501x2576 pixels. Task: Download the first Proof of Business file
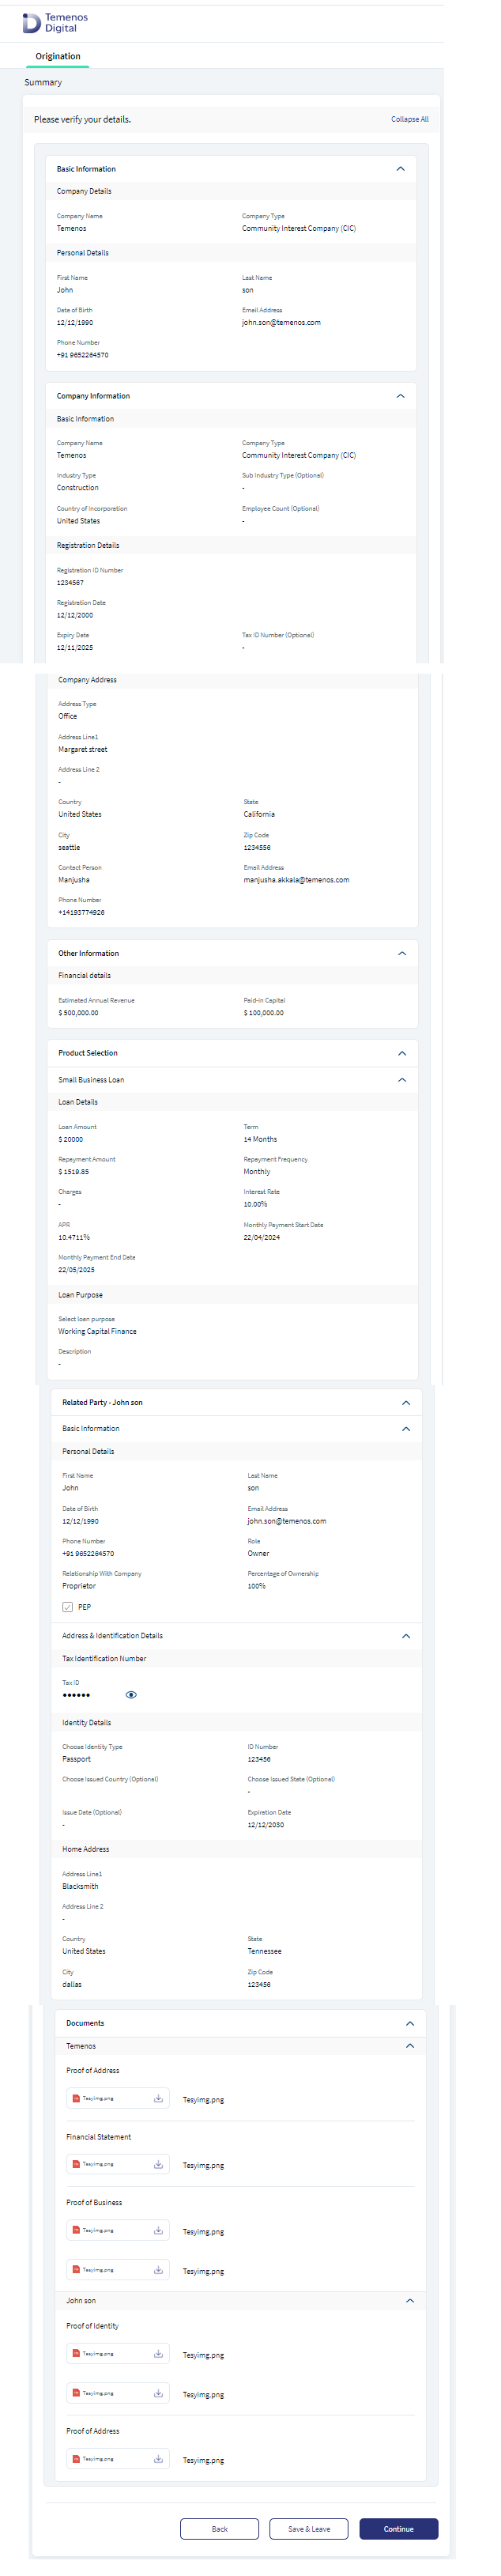pos(158,2231)
